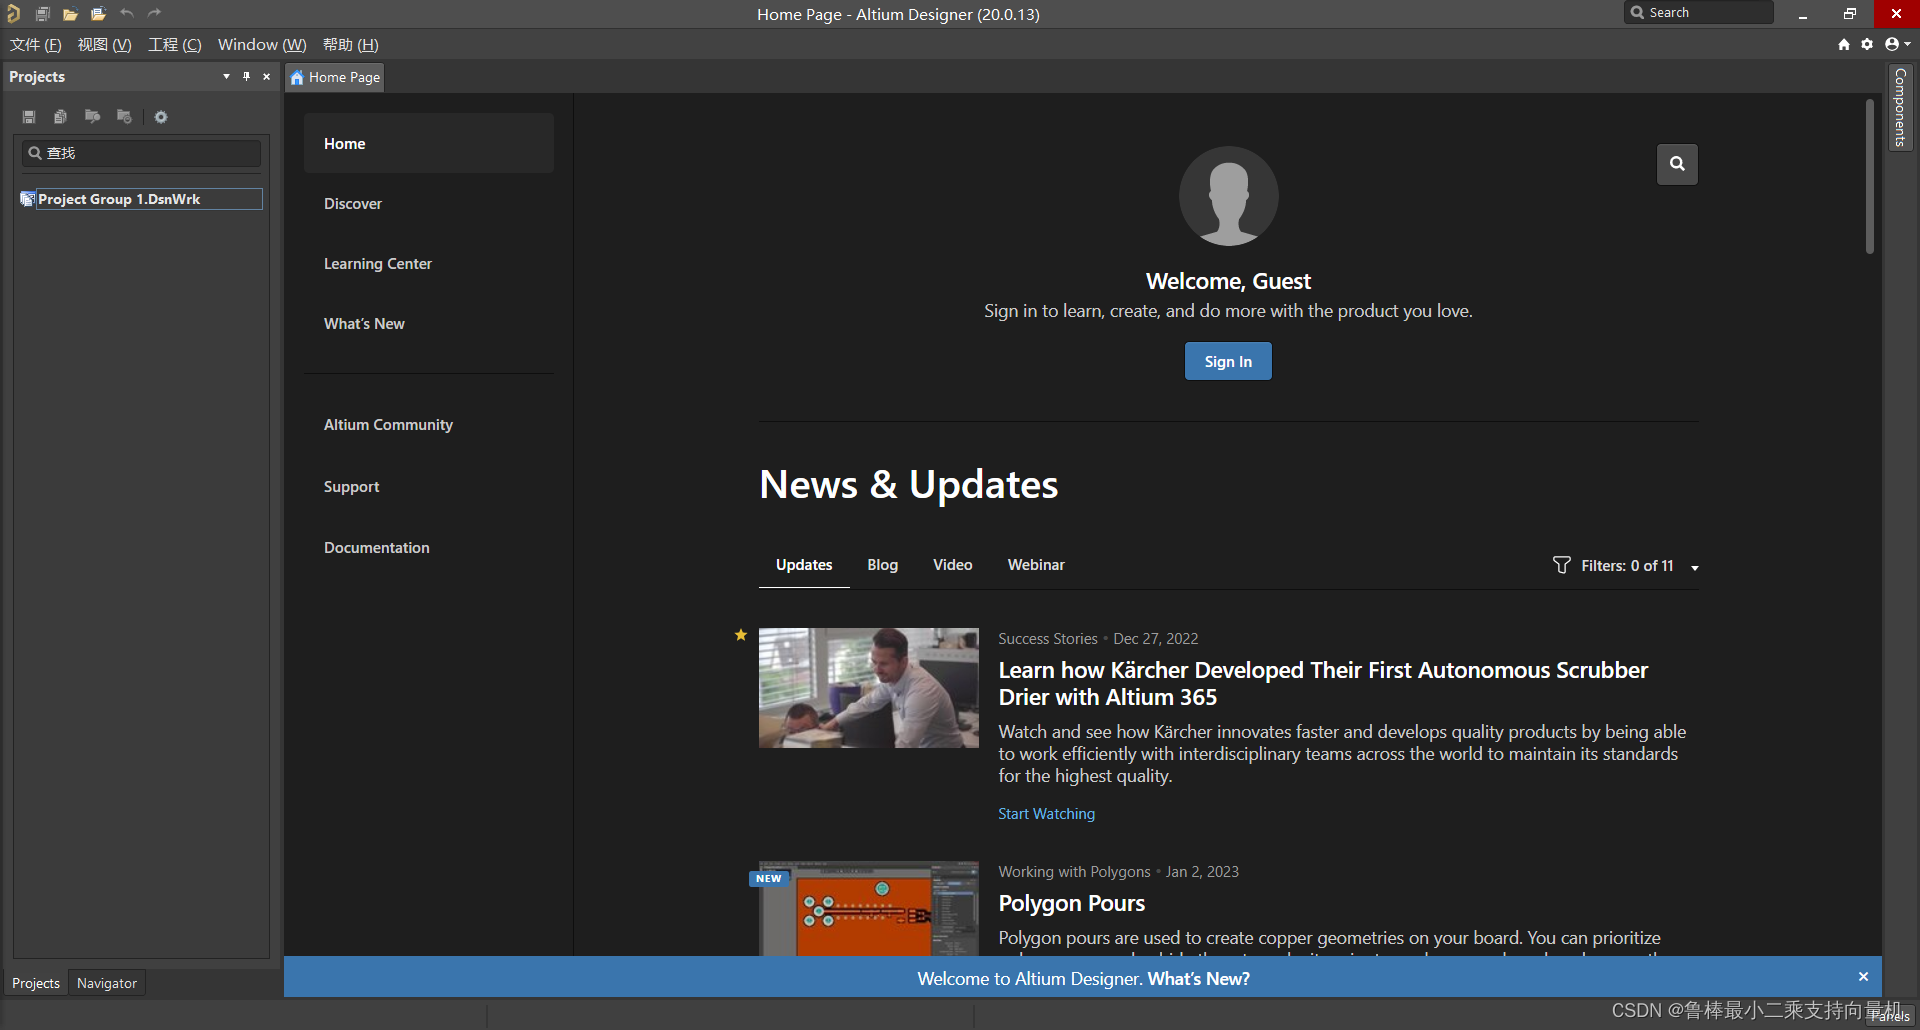The width and height of the screenshot is (1920, 1030).
Task: Click the Projects panel settings gear icon
Action: [x=161, y=117]
